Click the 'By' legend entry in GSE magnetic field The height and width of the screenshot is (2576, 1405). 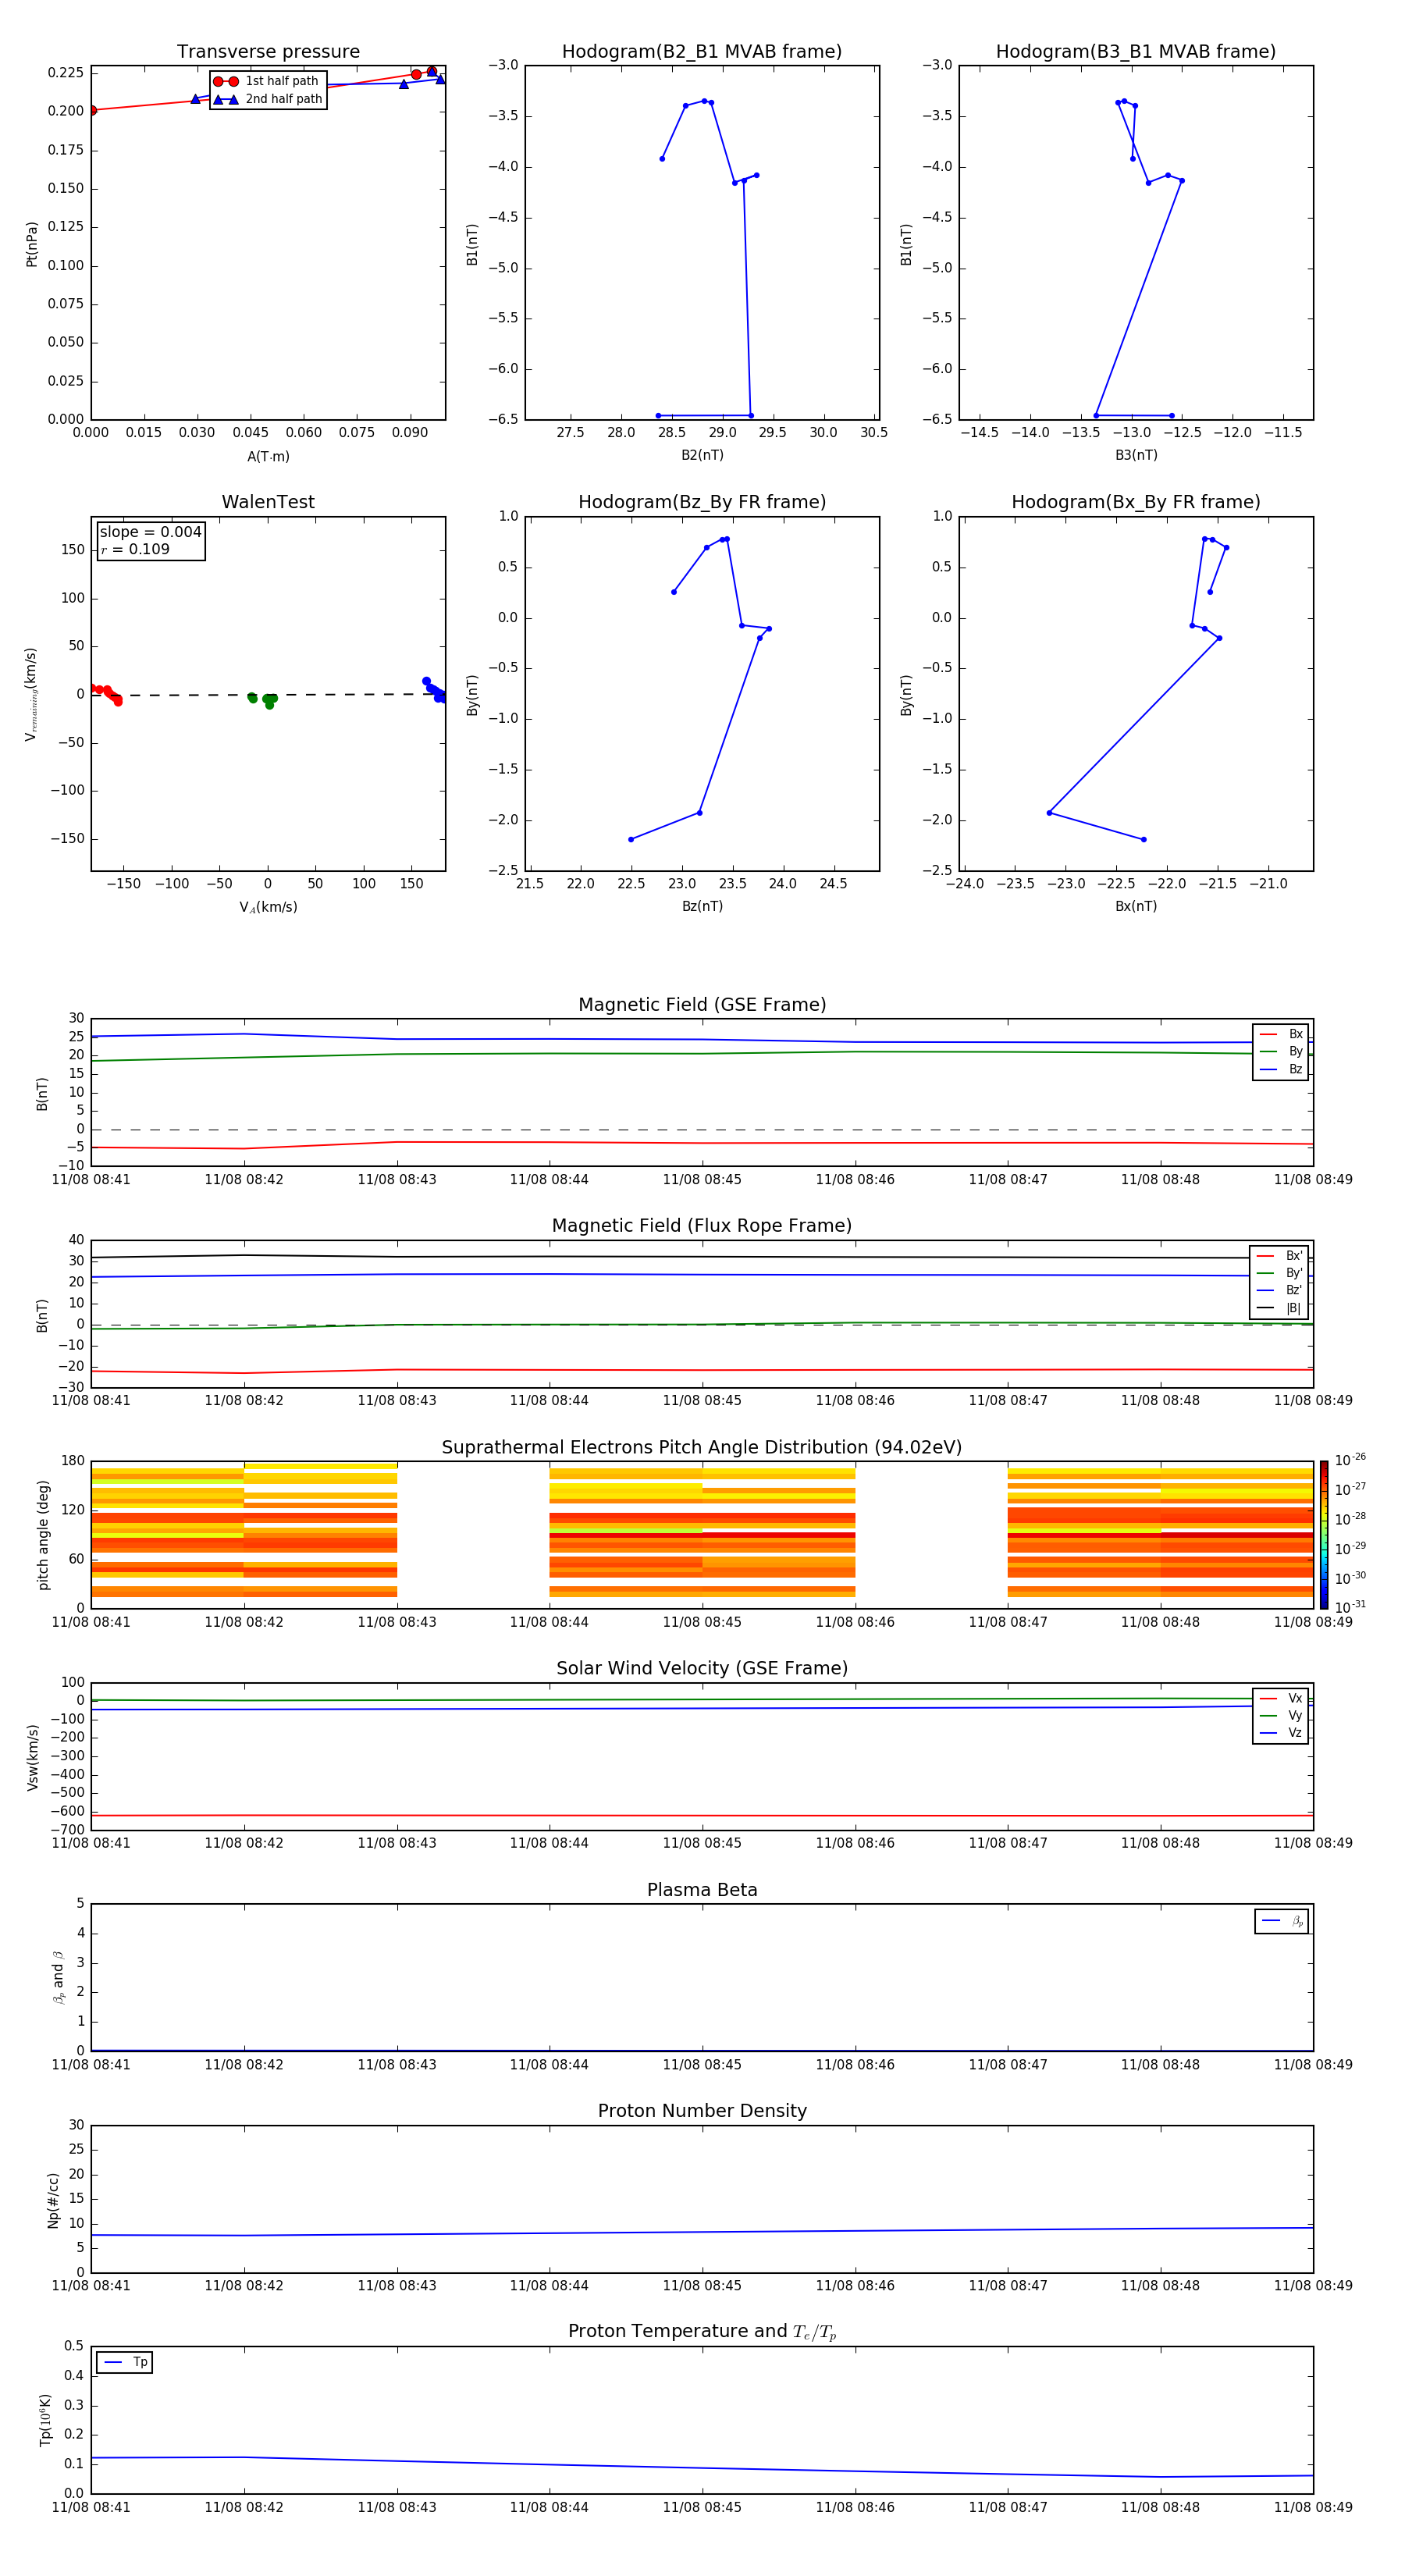pyautogui.click(x=1281, y=1051)
